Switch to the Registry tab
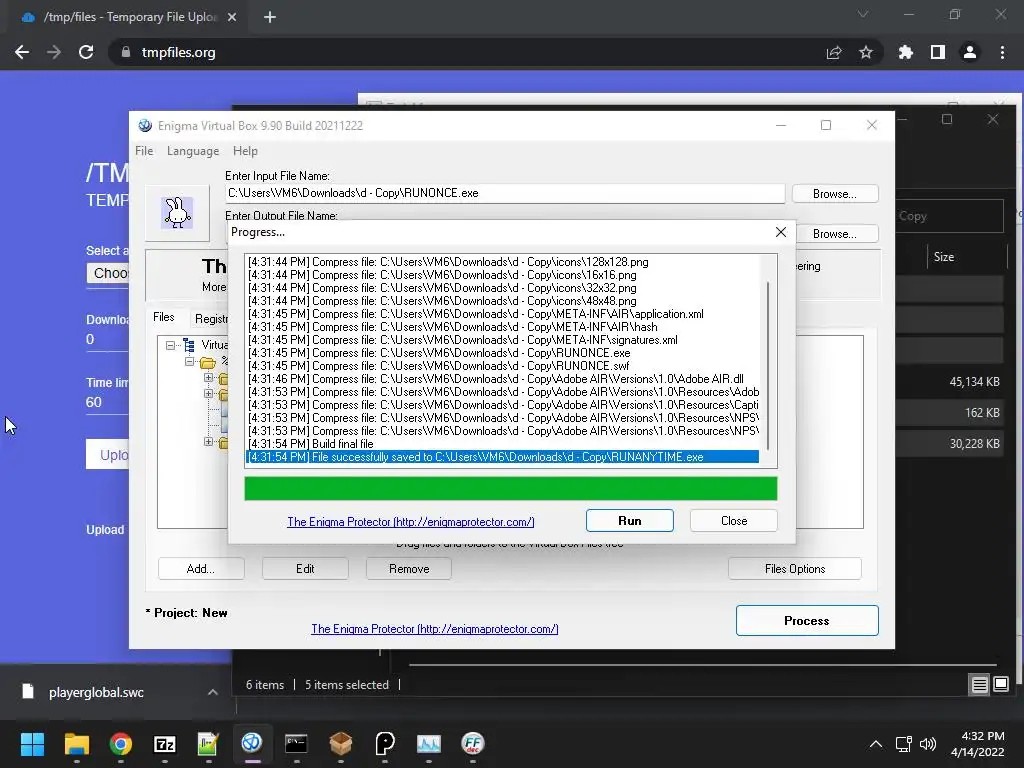The width and height of the screenshot is (1024, 768). pos(210,319)
